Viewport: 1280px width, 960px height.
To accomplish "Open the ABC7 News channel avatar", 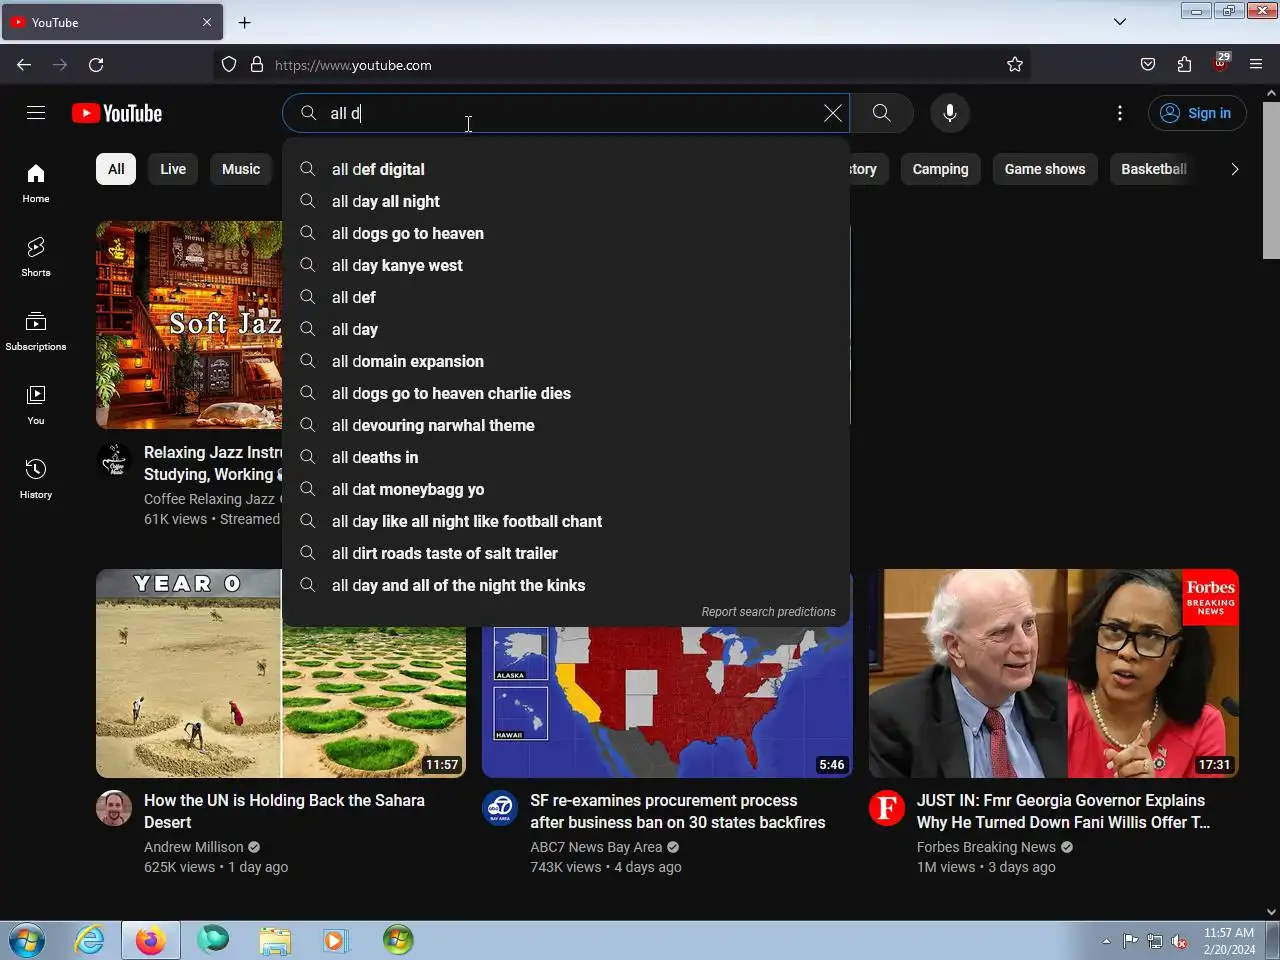I will [x=500, y=808].
